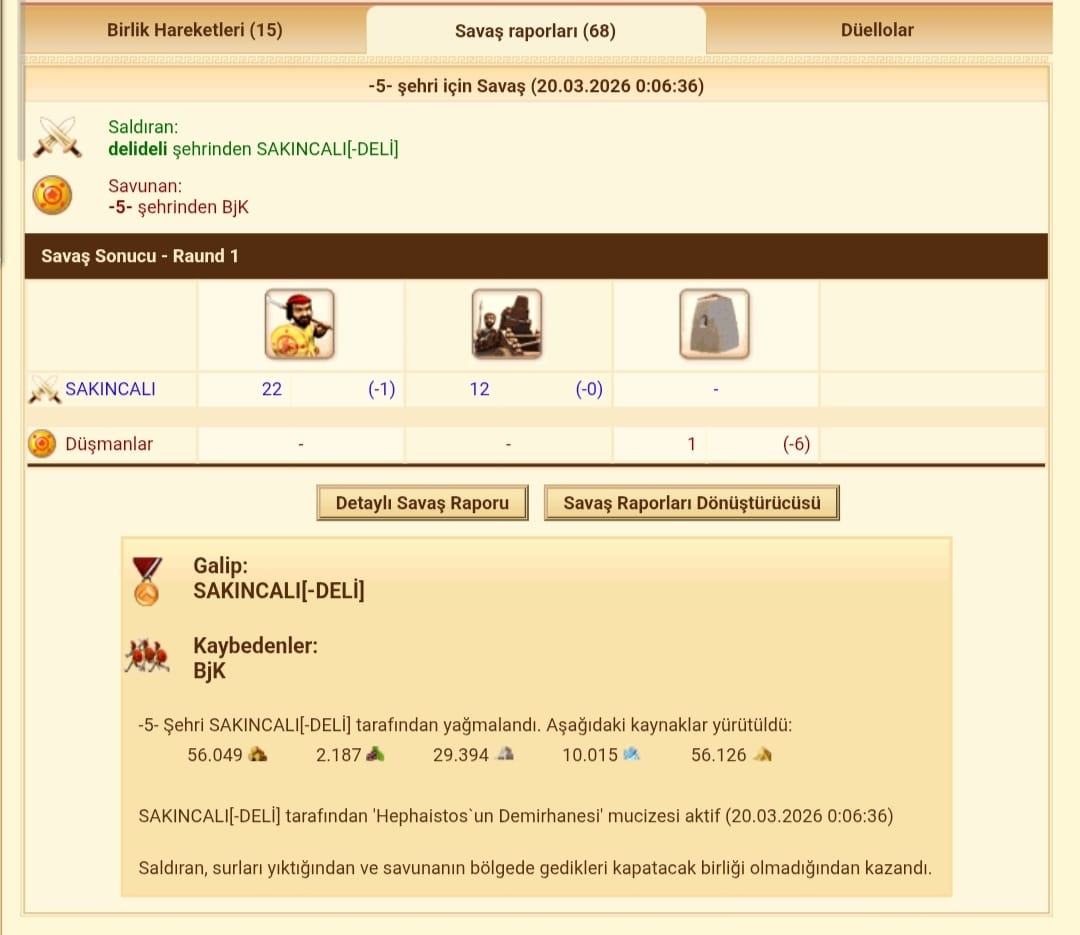
Task: Click the crystal resource icon after 10.015
Action: pyautogui.click(x=632, y=754)
